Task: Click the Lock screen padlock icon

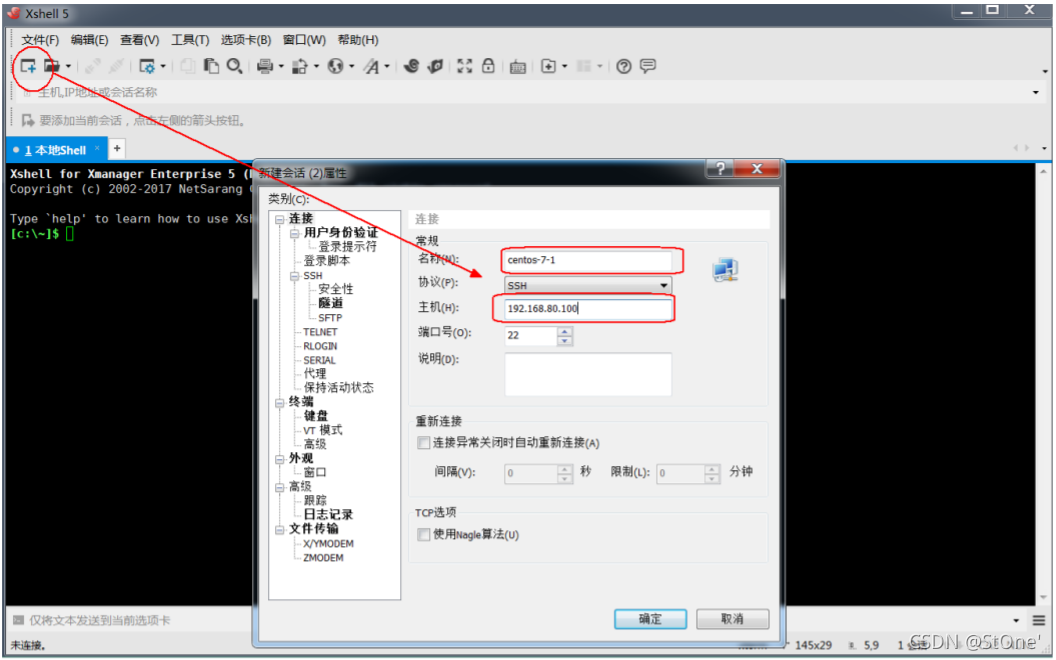Action: coord(488,66)
